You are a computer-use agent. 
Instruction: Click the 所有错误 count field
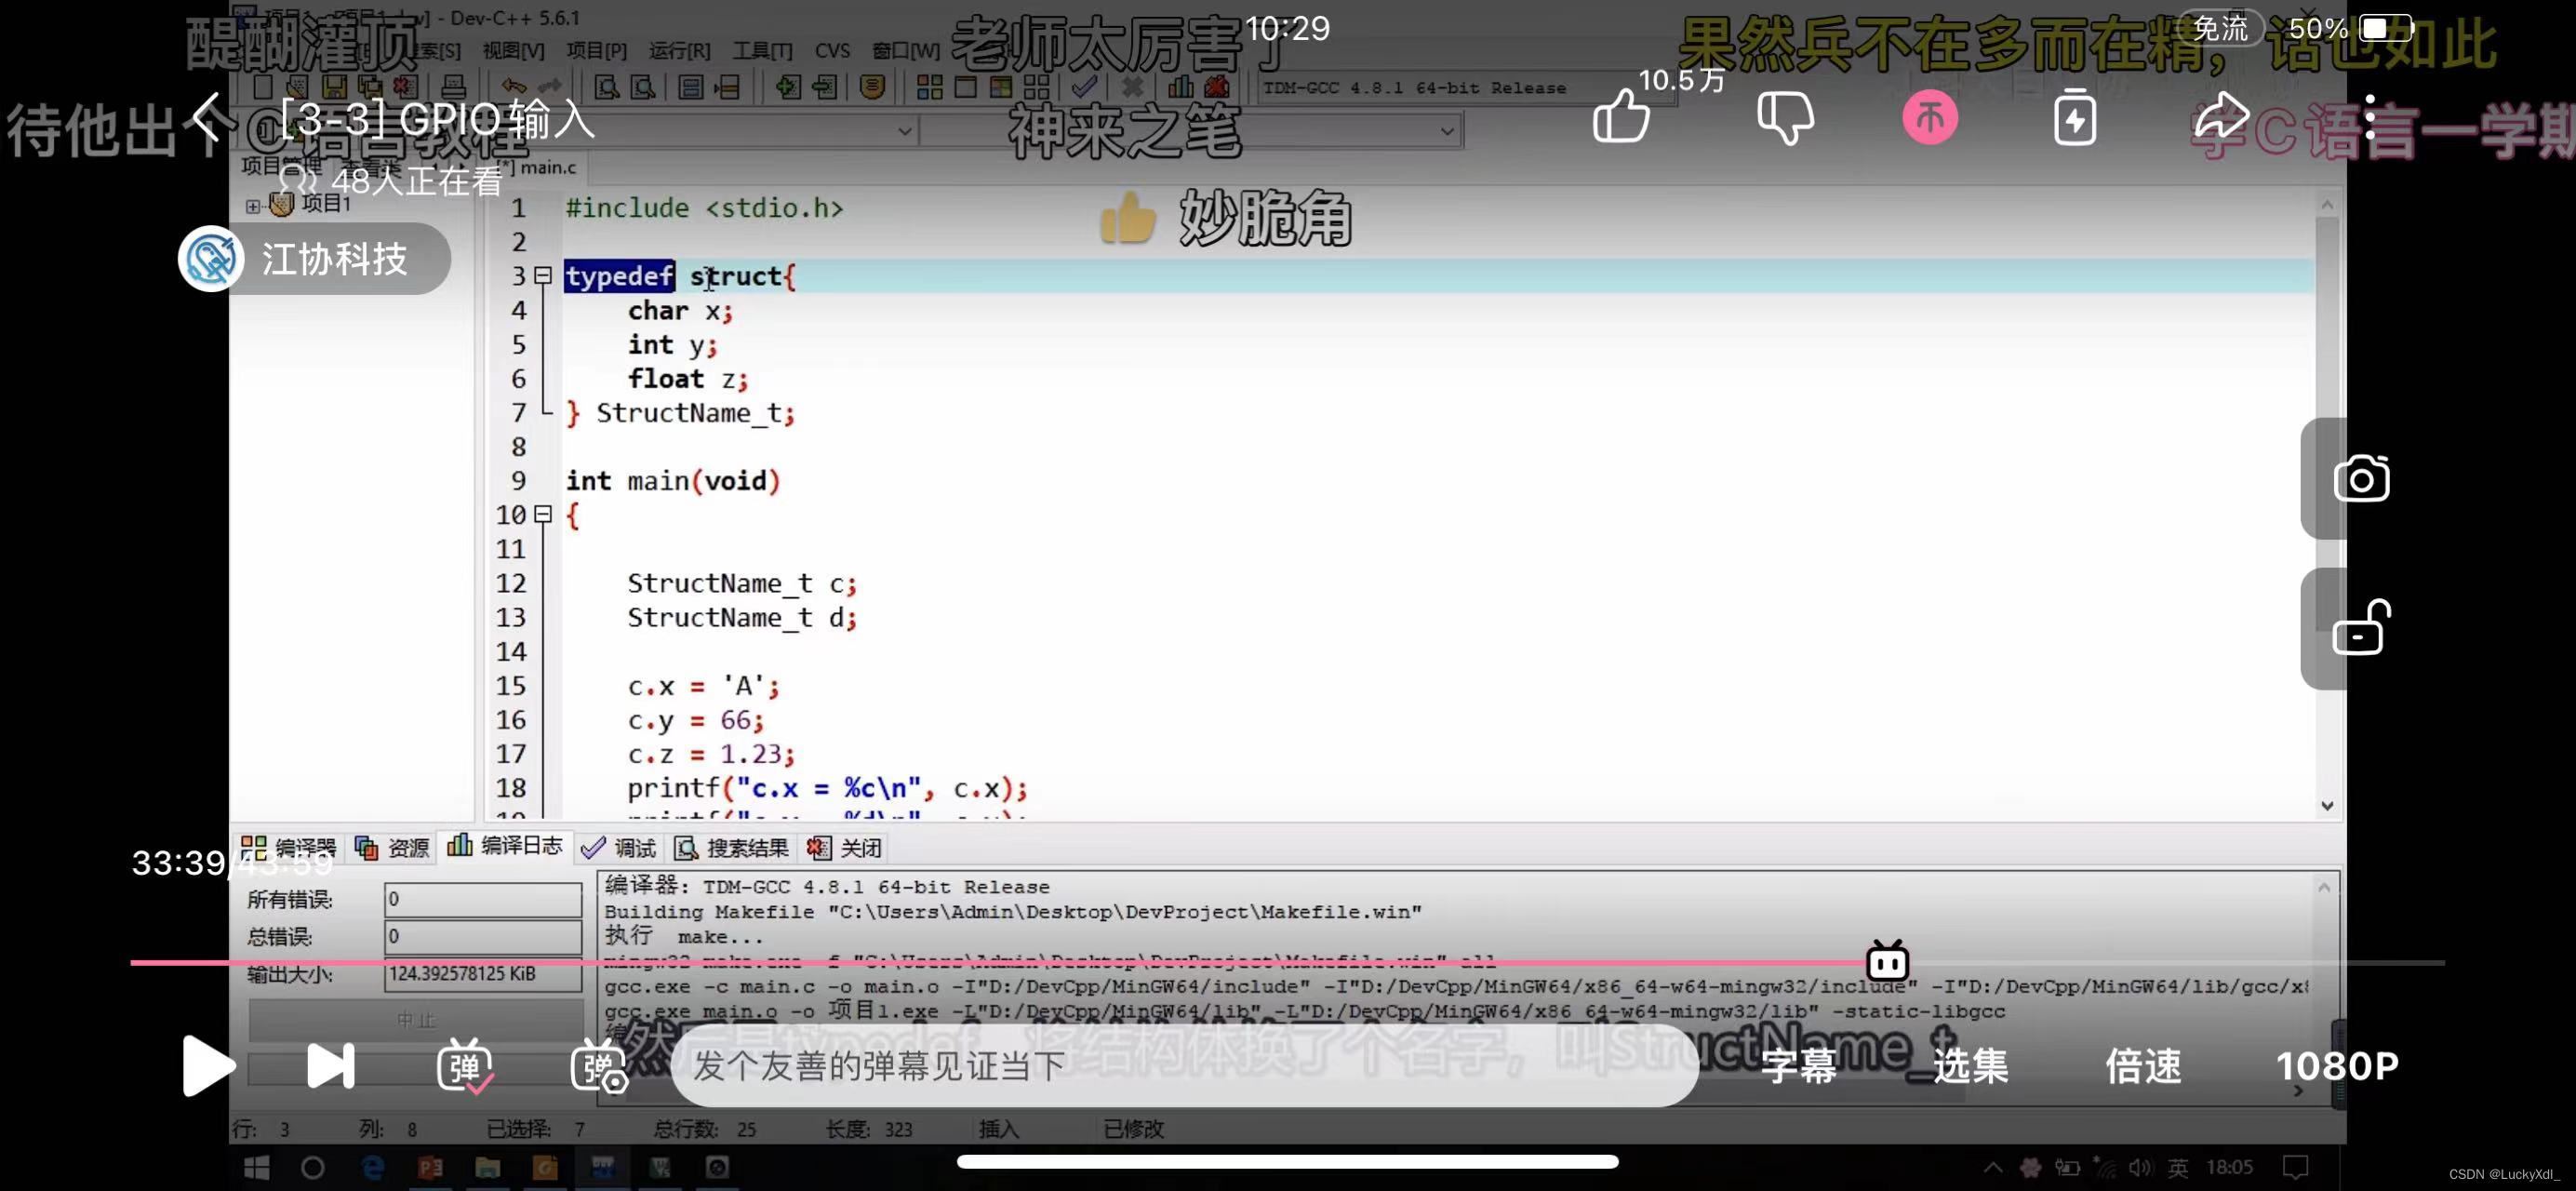pos(483,899)
